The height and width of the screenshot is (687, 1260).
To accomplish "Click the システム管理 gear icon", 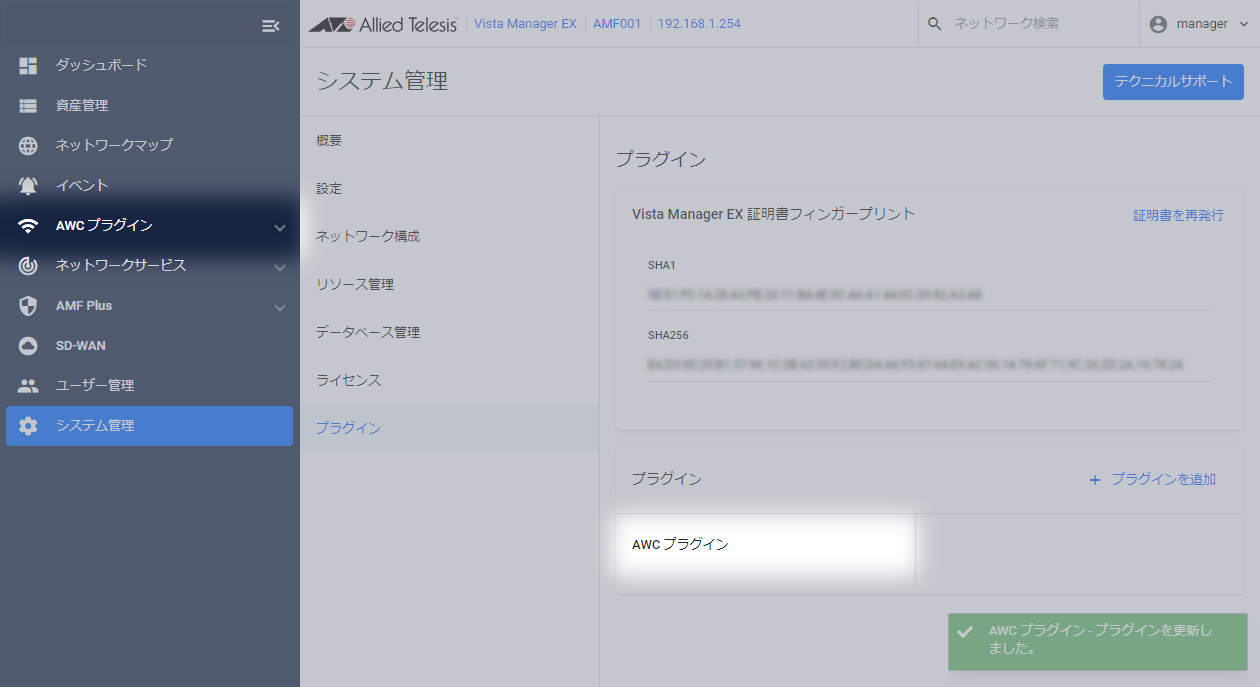I will coord(28,425).
